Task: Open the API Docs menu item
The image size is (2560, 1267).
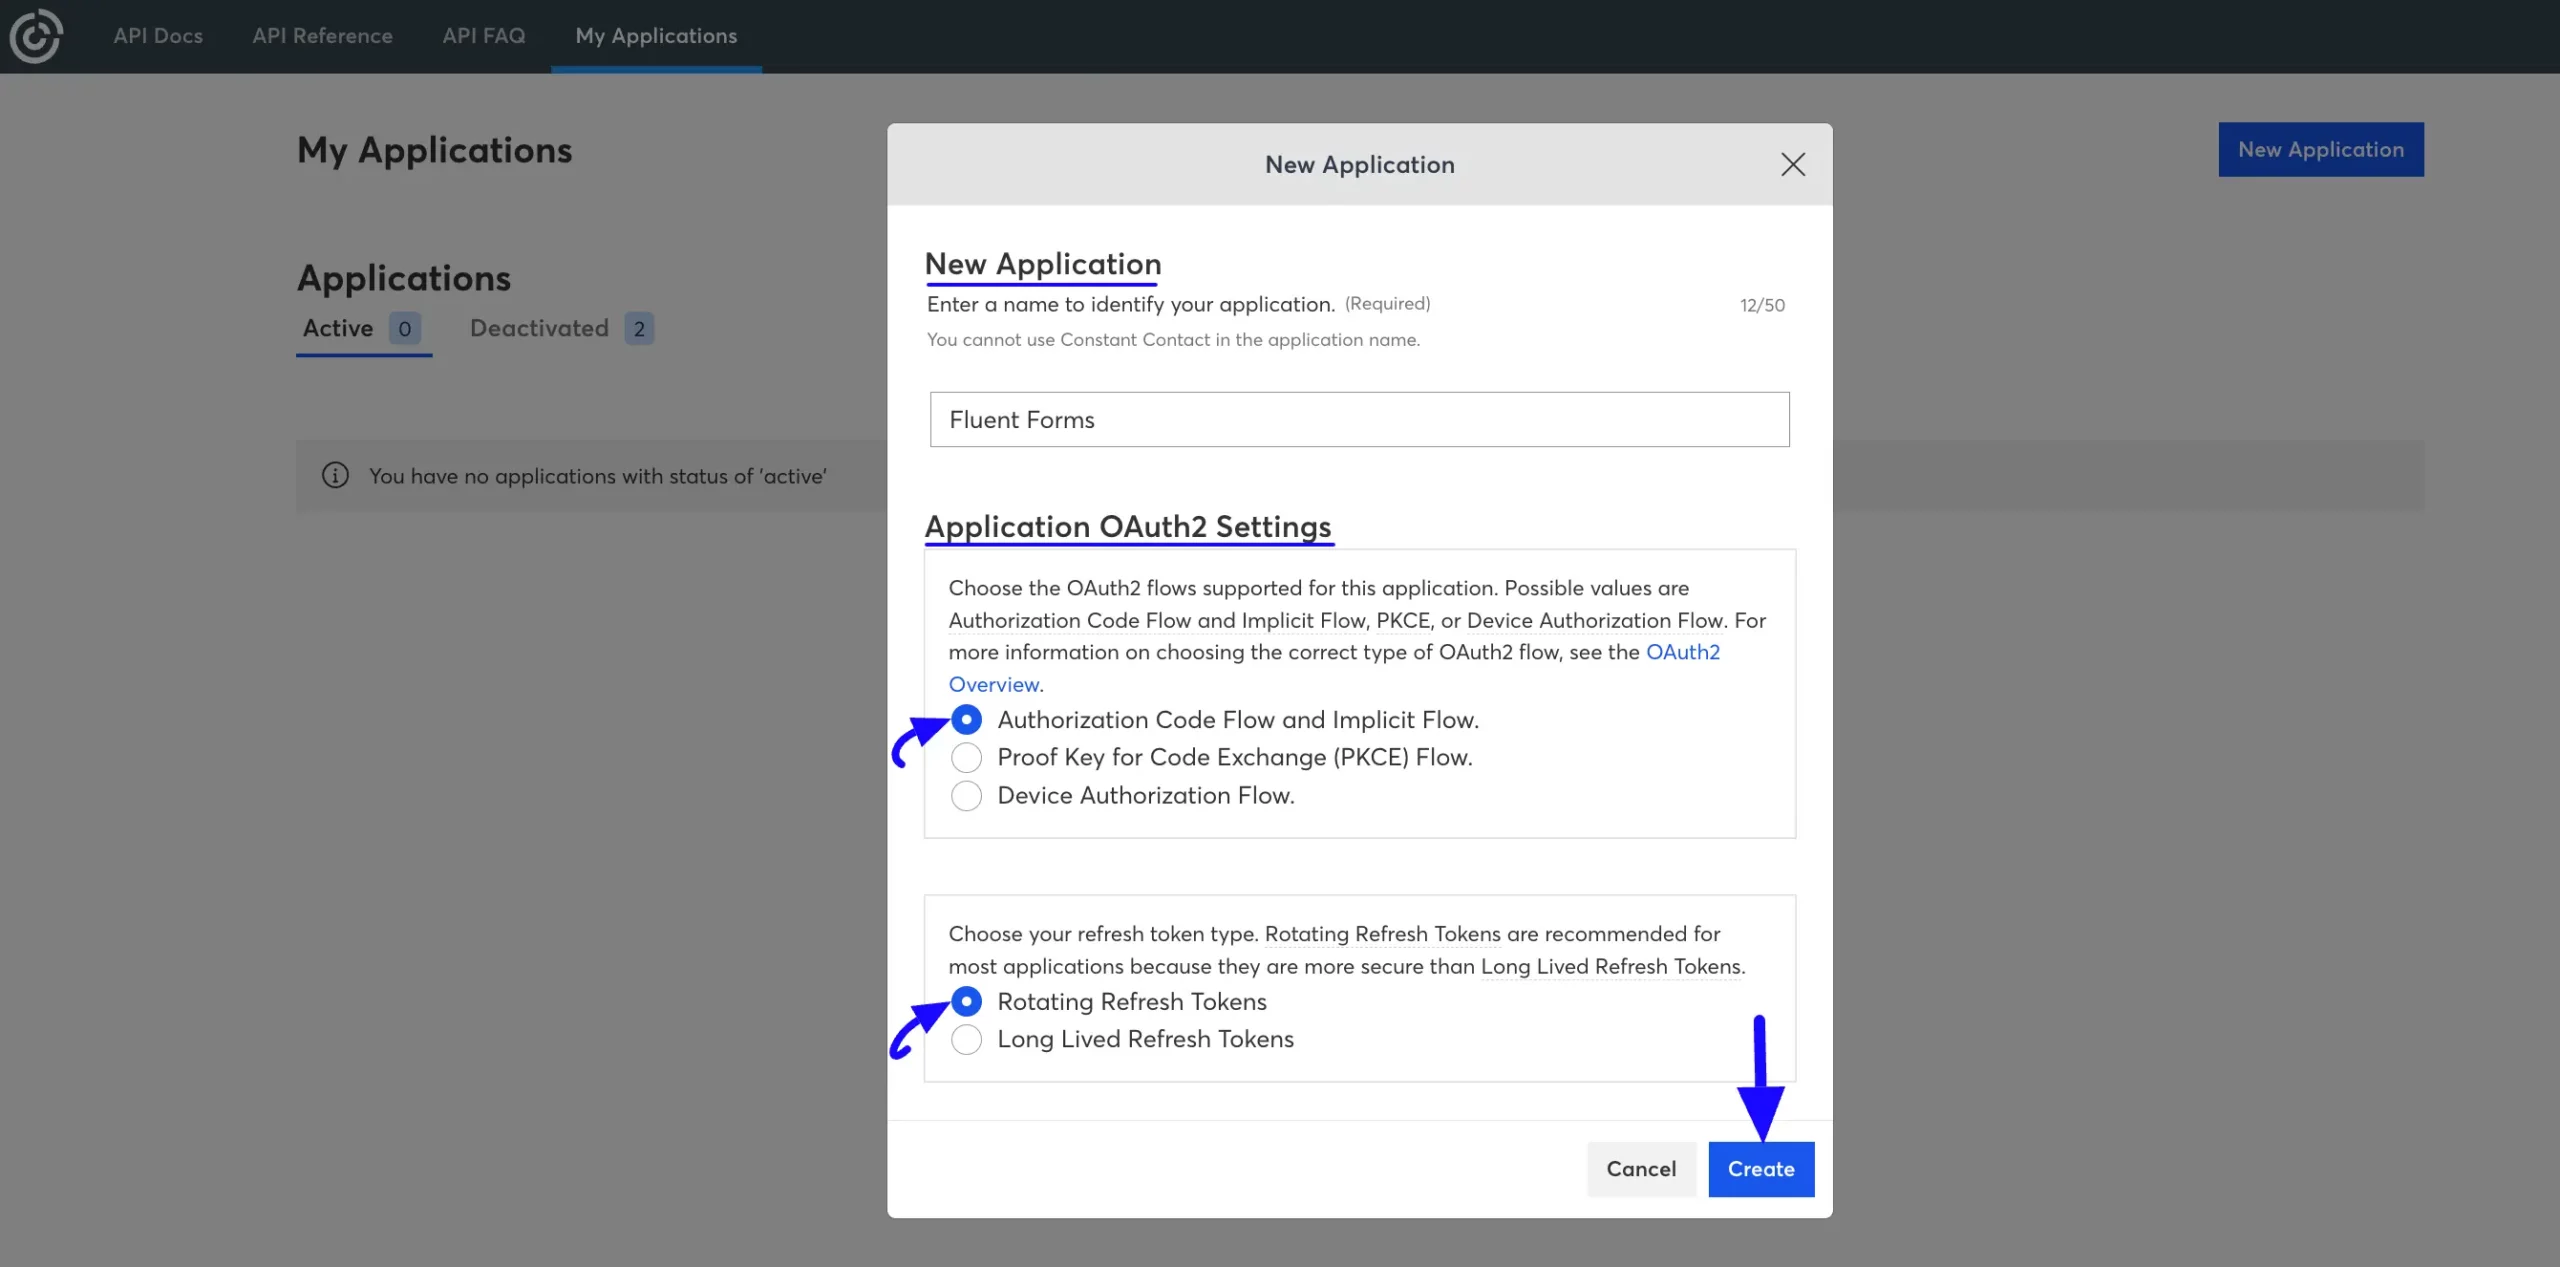Action: [158, 36]
